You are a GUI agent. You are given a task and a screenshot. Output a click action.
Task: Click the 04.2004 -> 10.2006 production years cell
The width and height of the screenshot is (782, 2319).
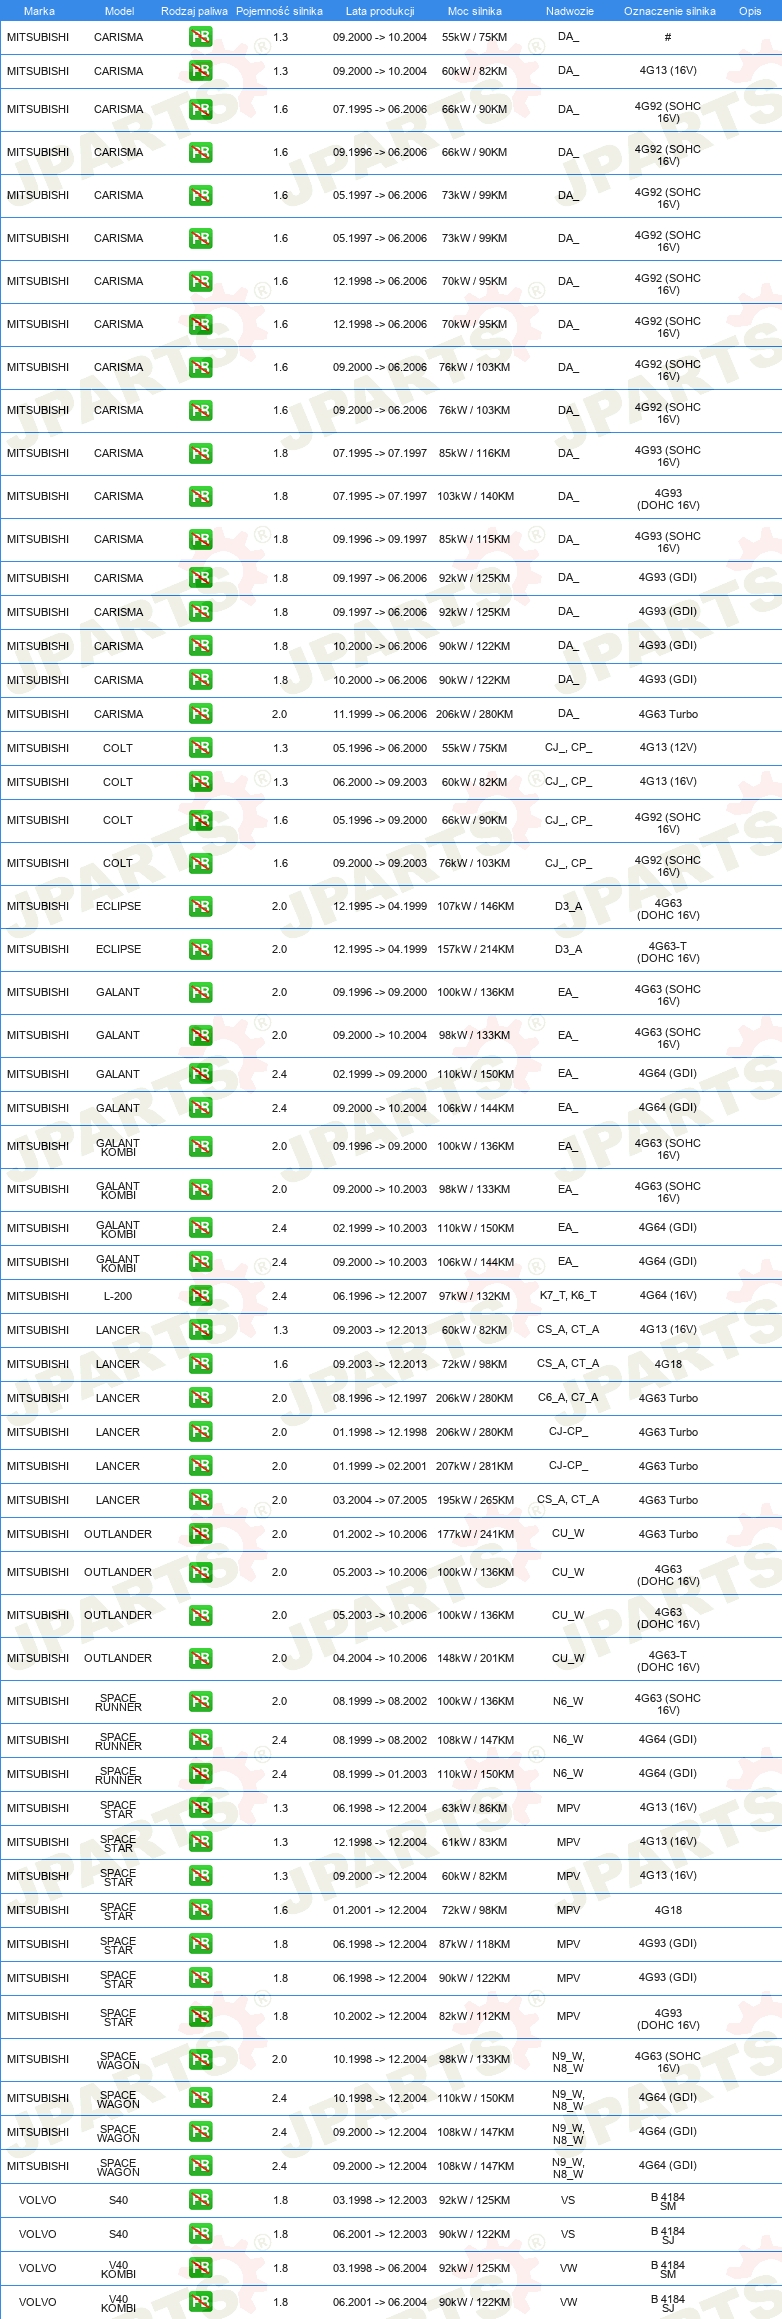[380, 1658]
